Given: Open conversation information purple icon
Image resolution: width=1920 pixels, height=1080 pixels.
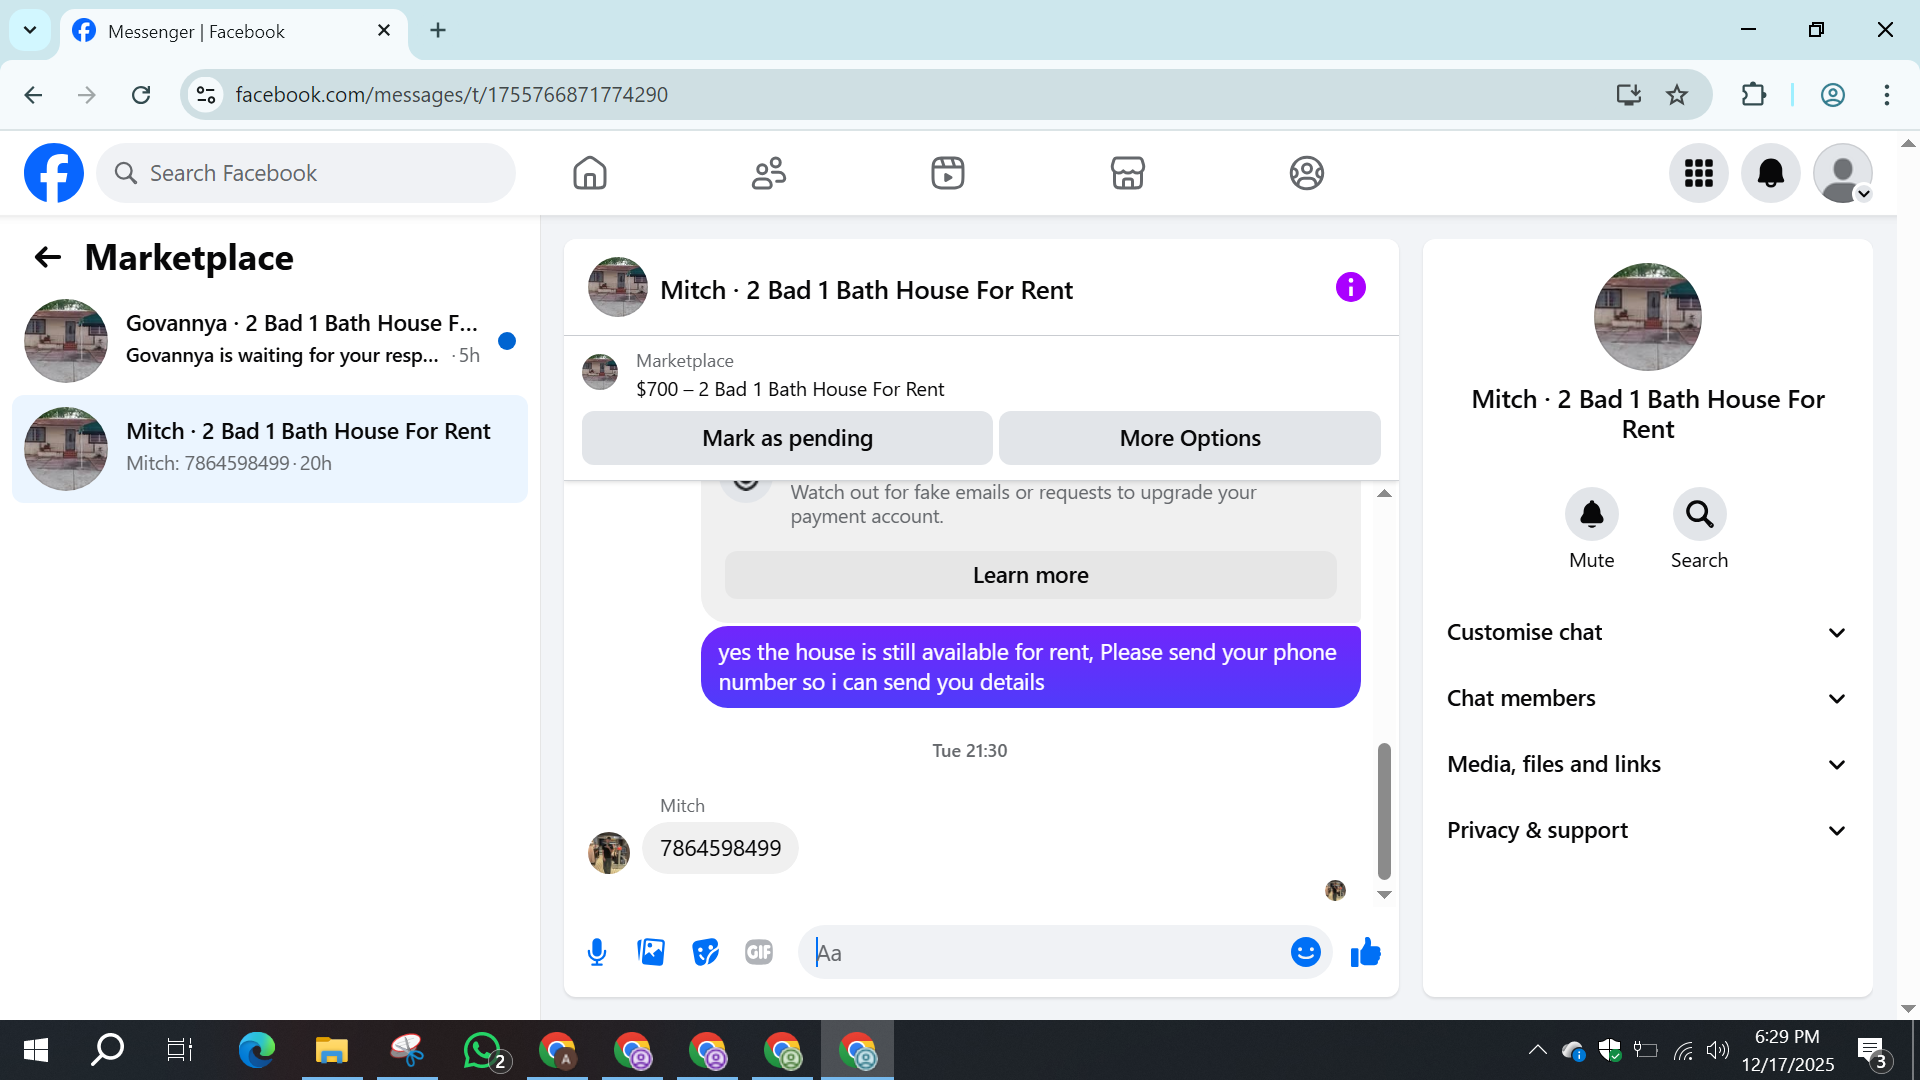Looking at the screenshot, I should [x=1350, y=288].
